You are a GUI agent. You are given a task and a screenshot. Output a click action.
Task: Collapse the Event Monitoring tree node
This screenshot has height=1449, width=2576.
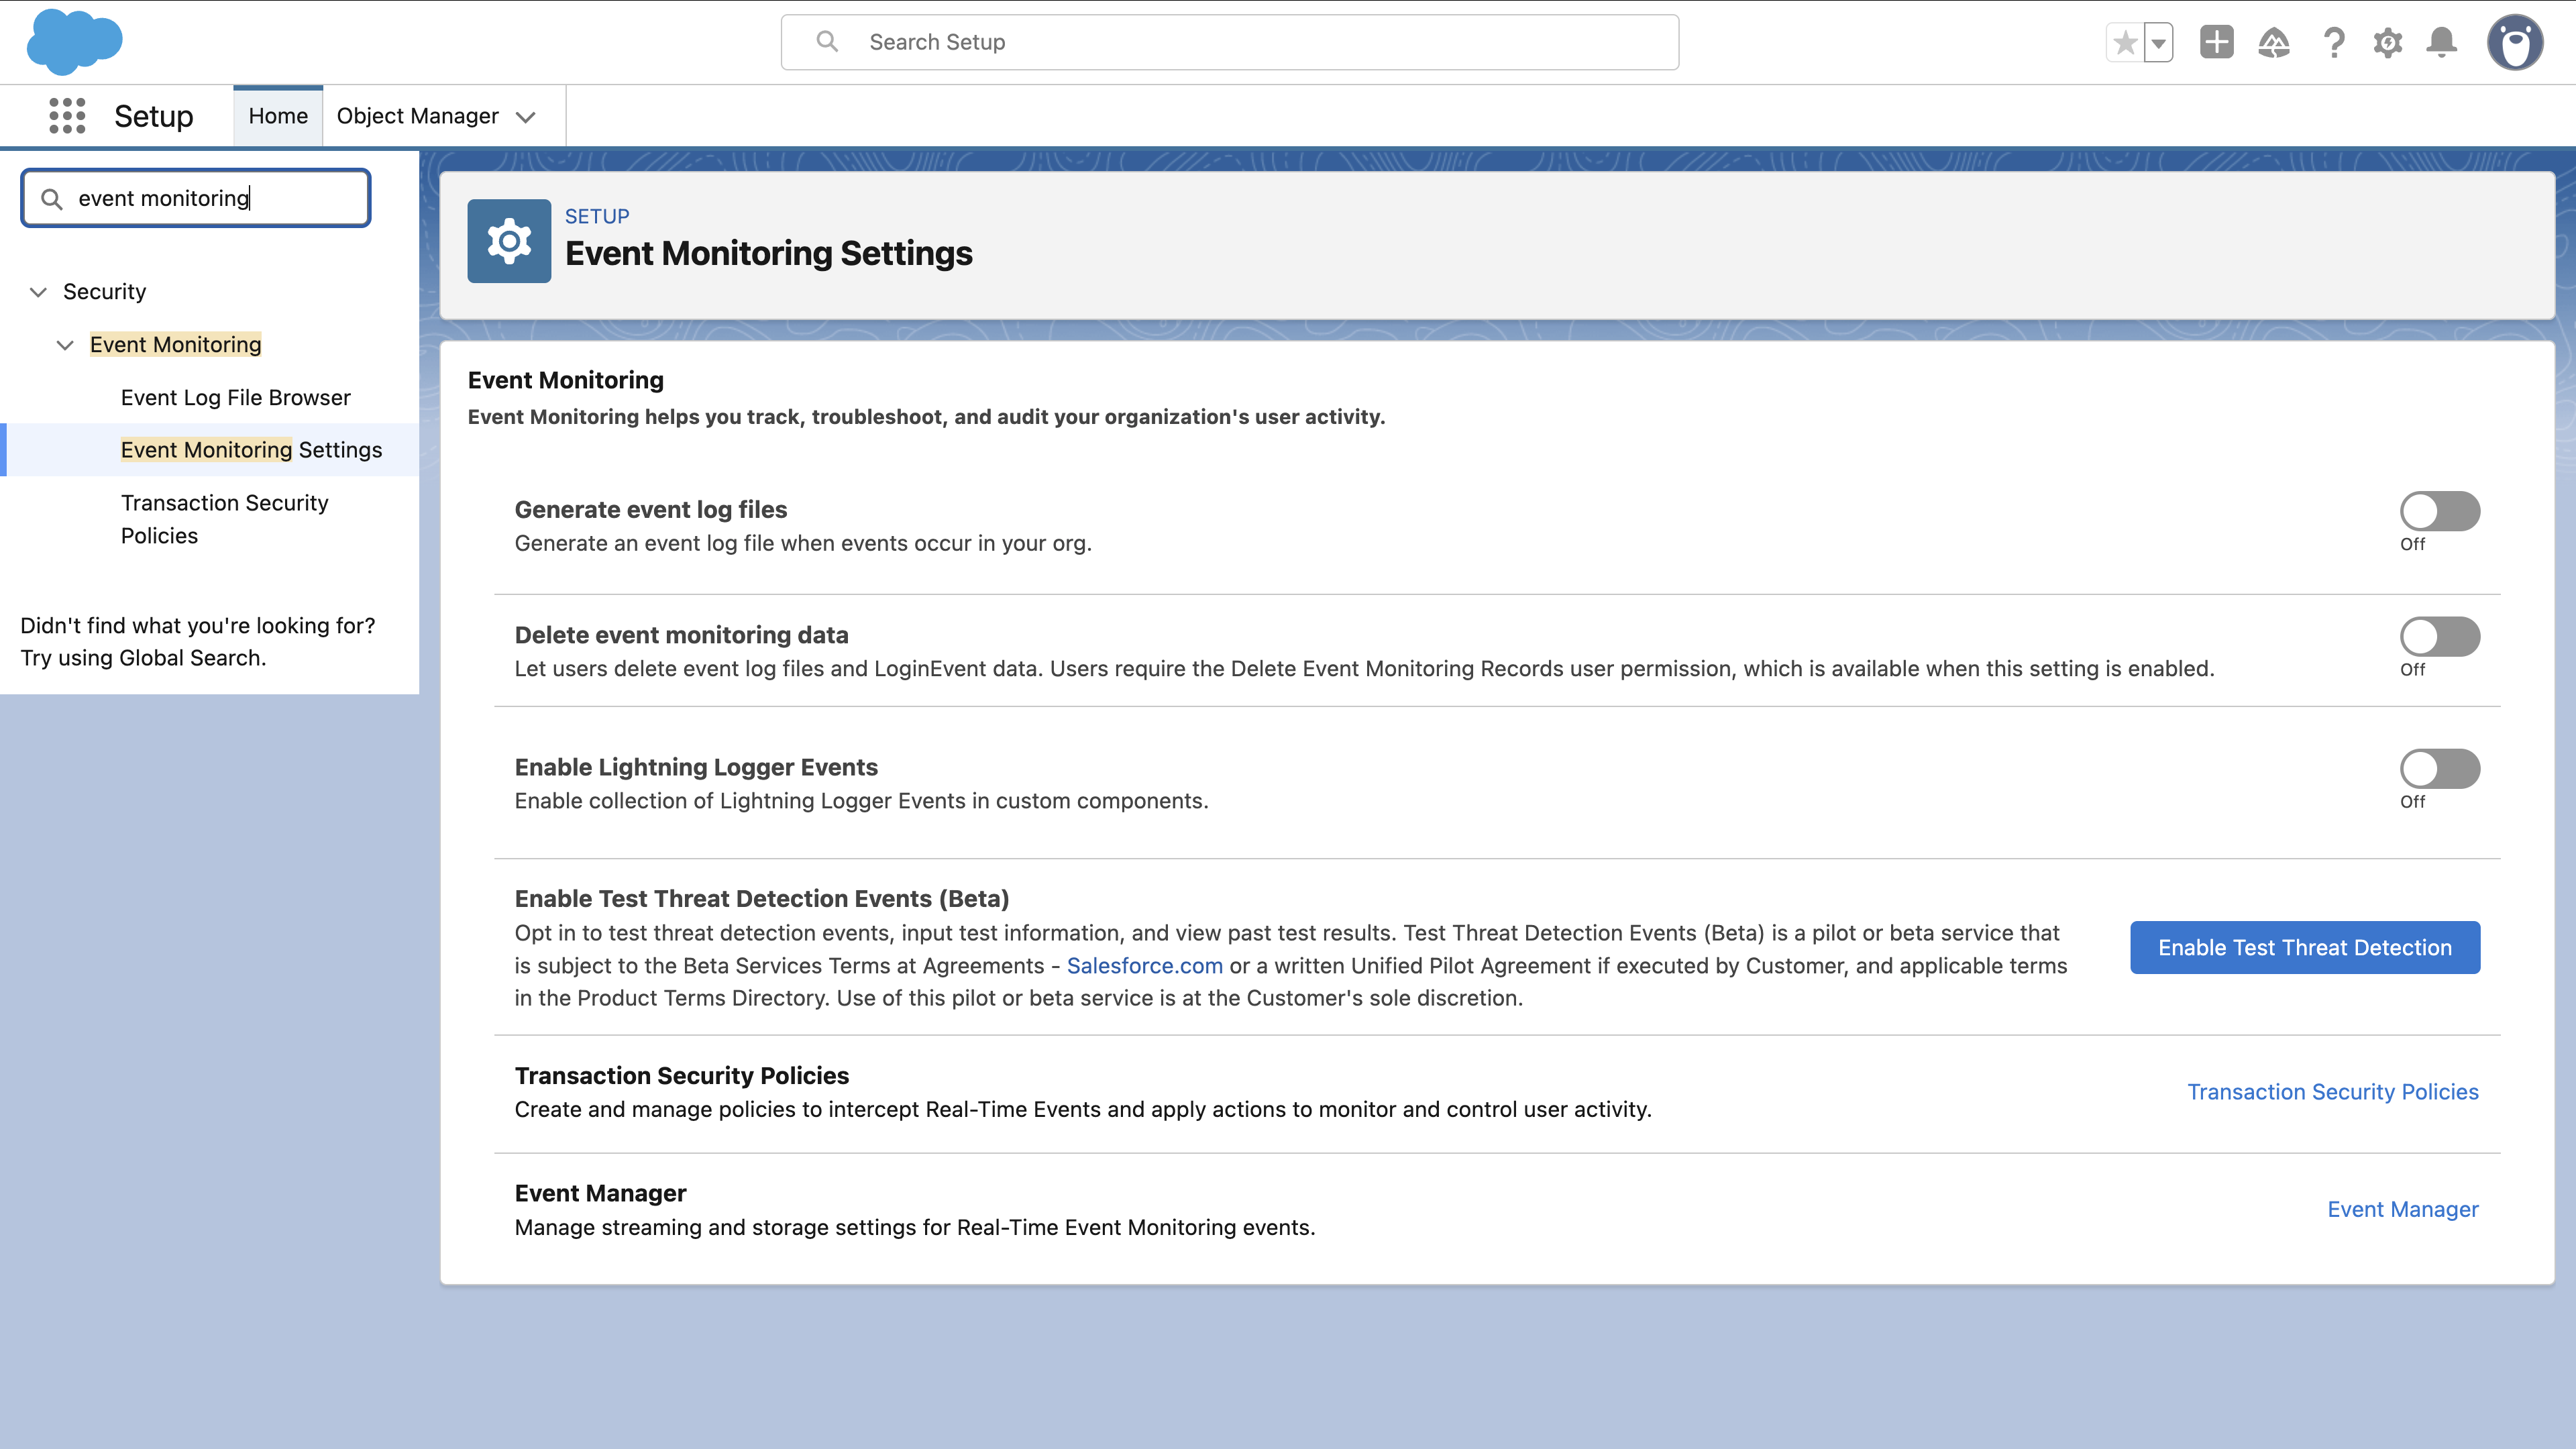coord(65,345)
